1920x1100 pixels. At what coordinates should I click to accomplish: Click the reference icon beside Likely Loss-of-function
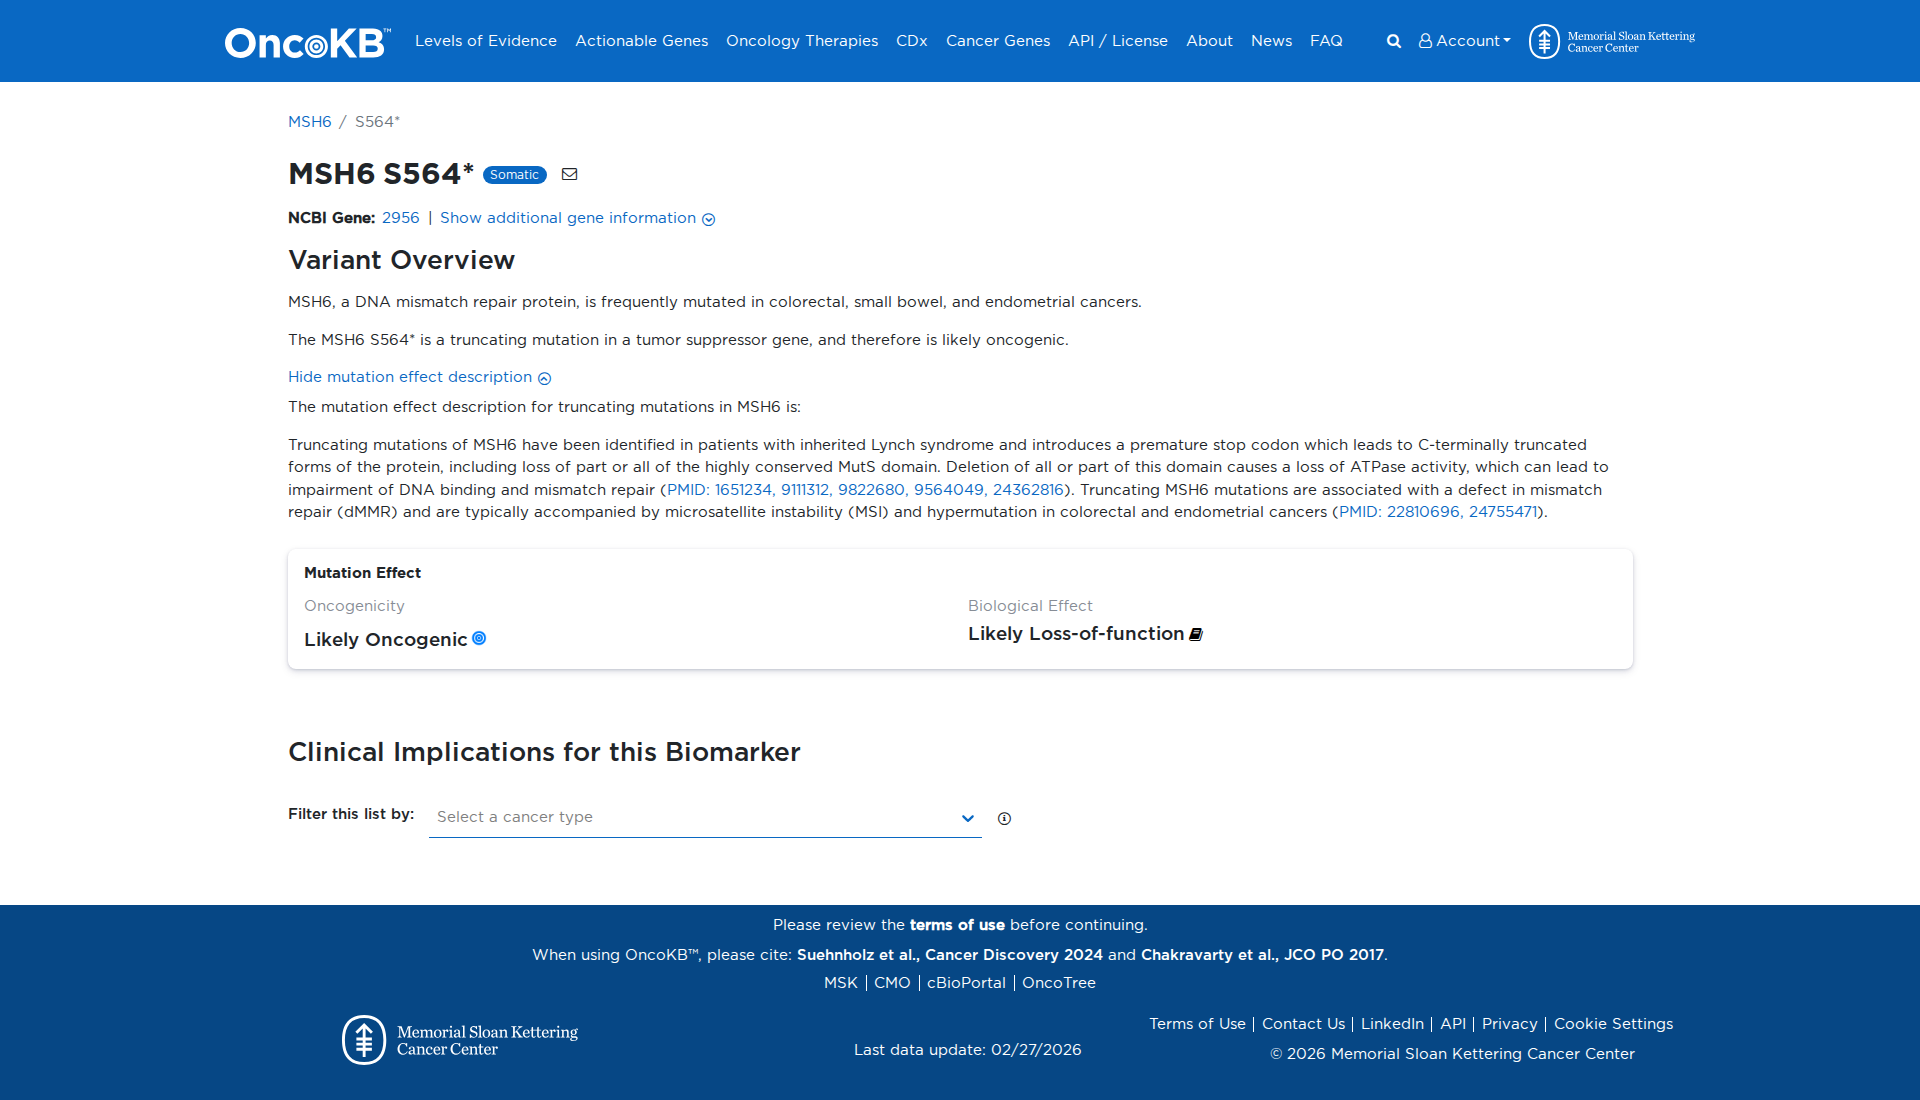1196,633
